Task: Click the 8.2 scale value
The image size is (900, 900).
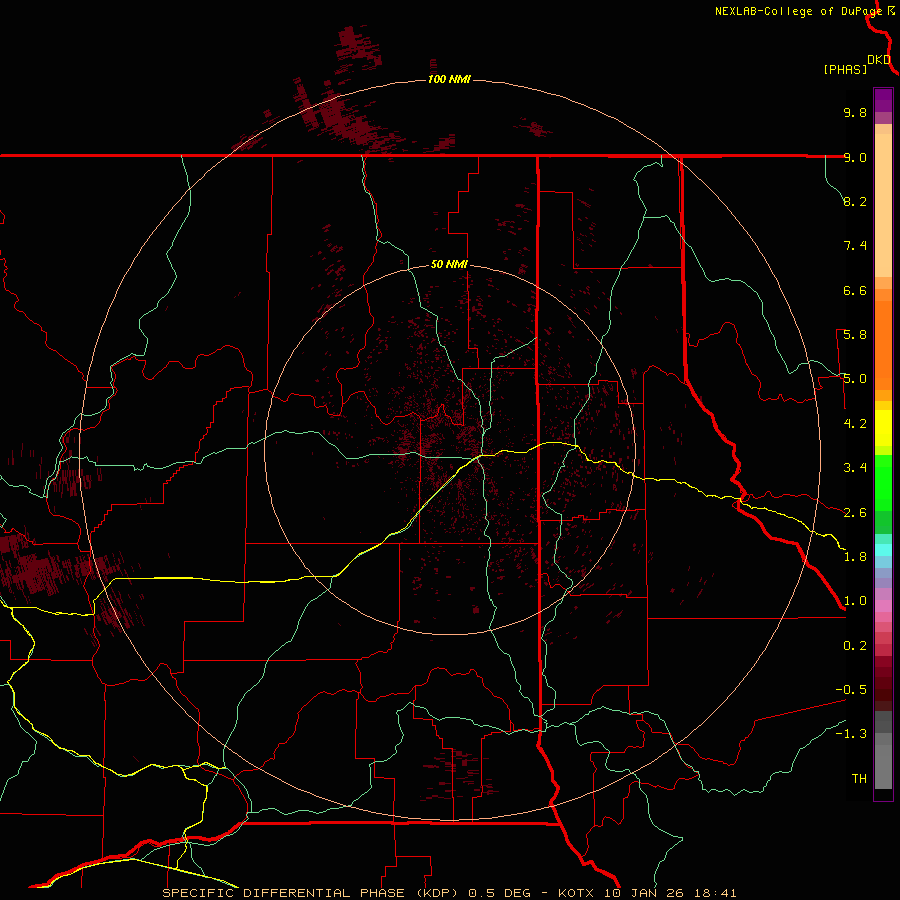Action: [x=855, y=201]
